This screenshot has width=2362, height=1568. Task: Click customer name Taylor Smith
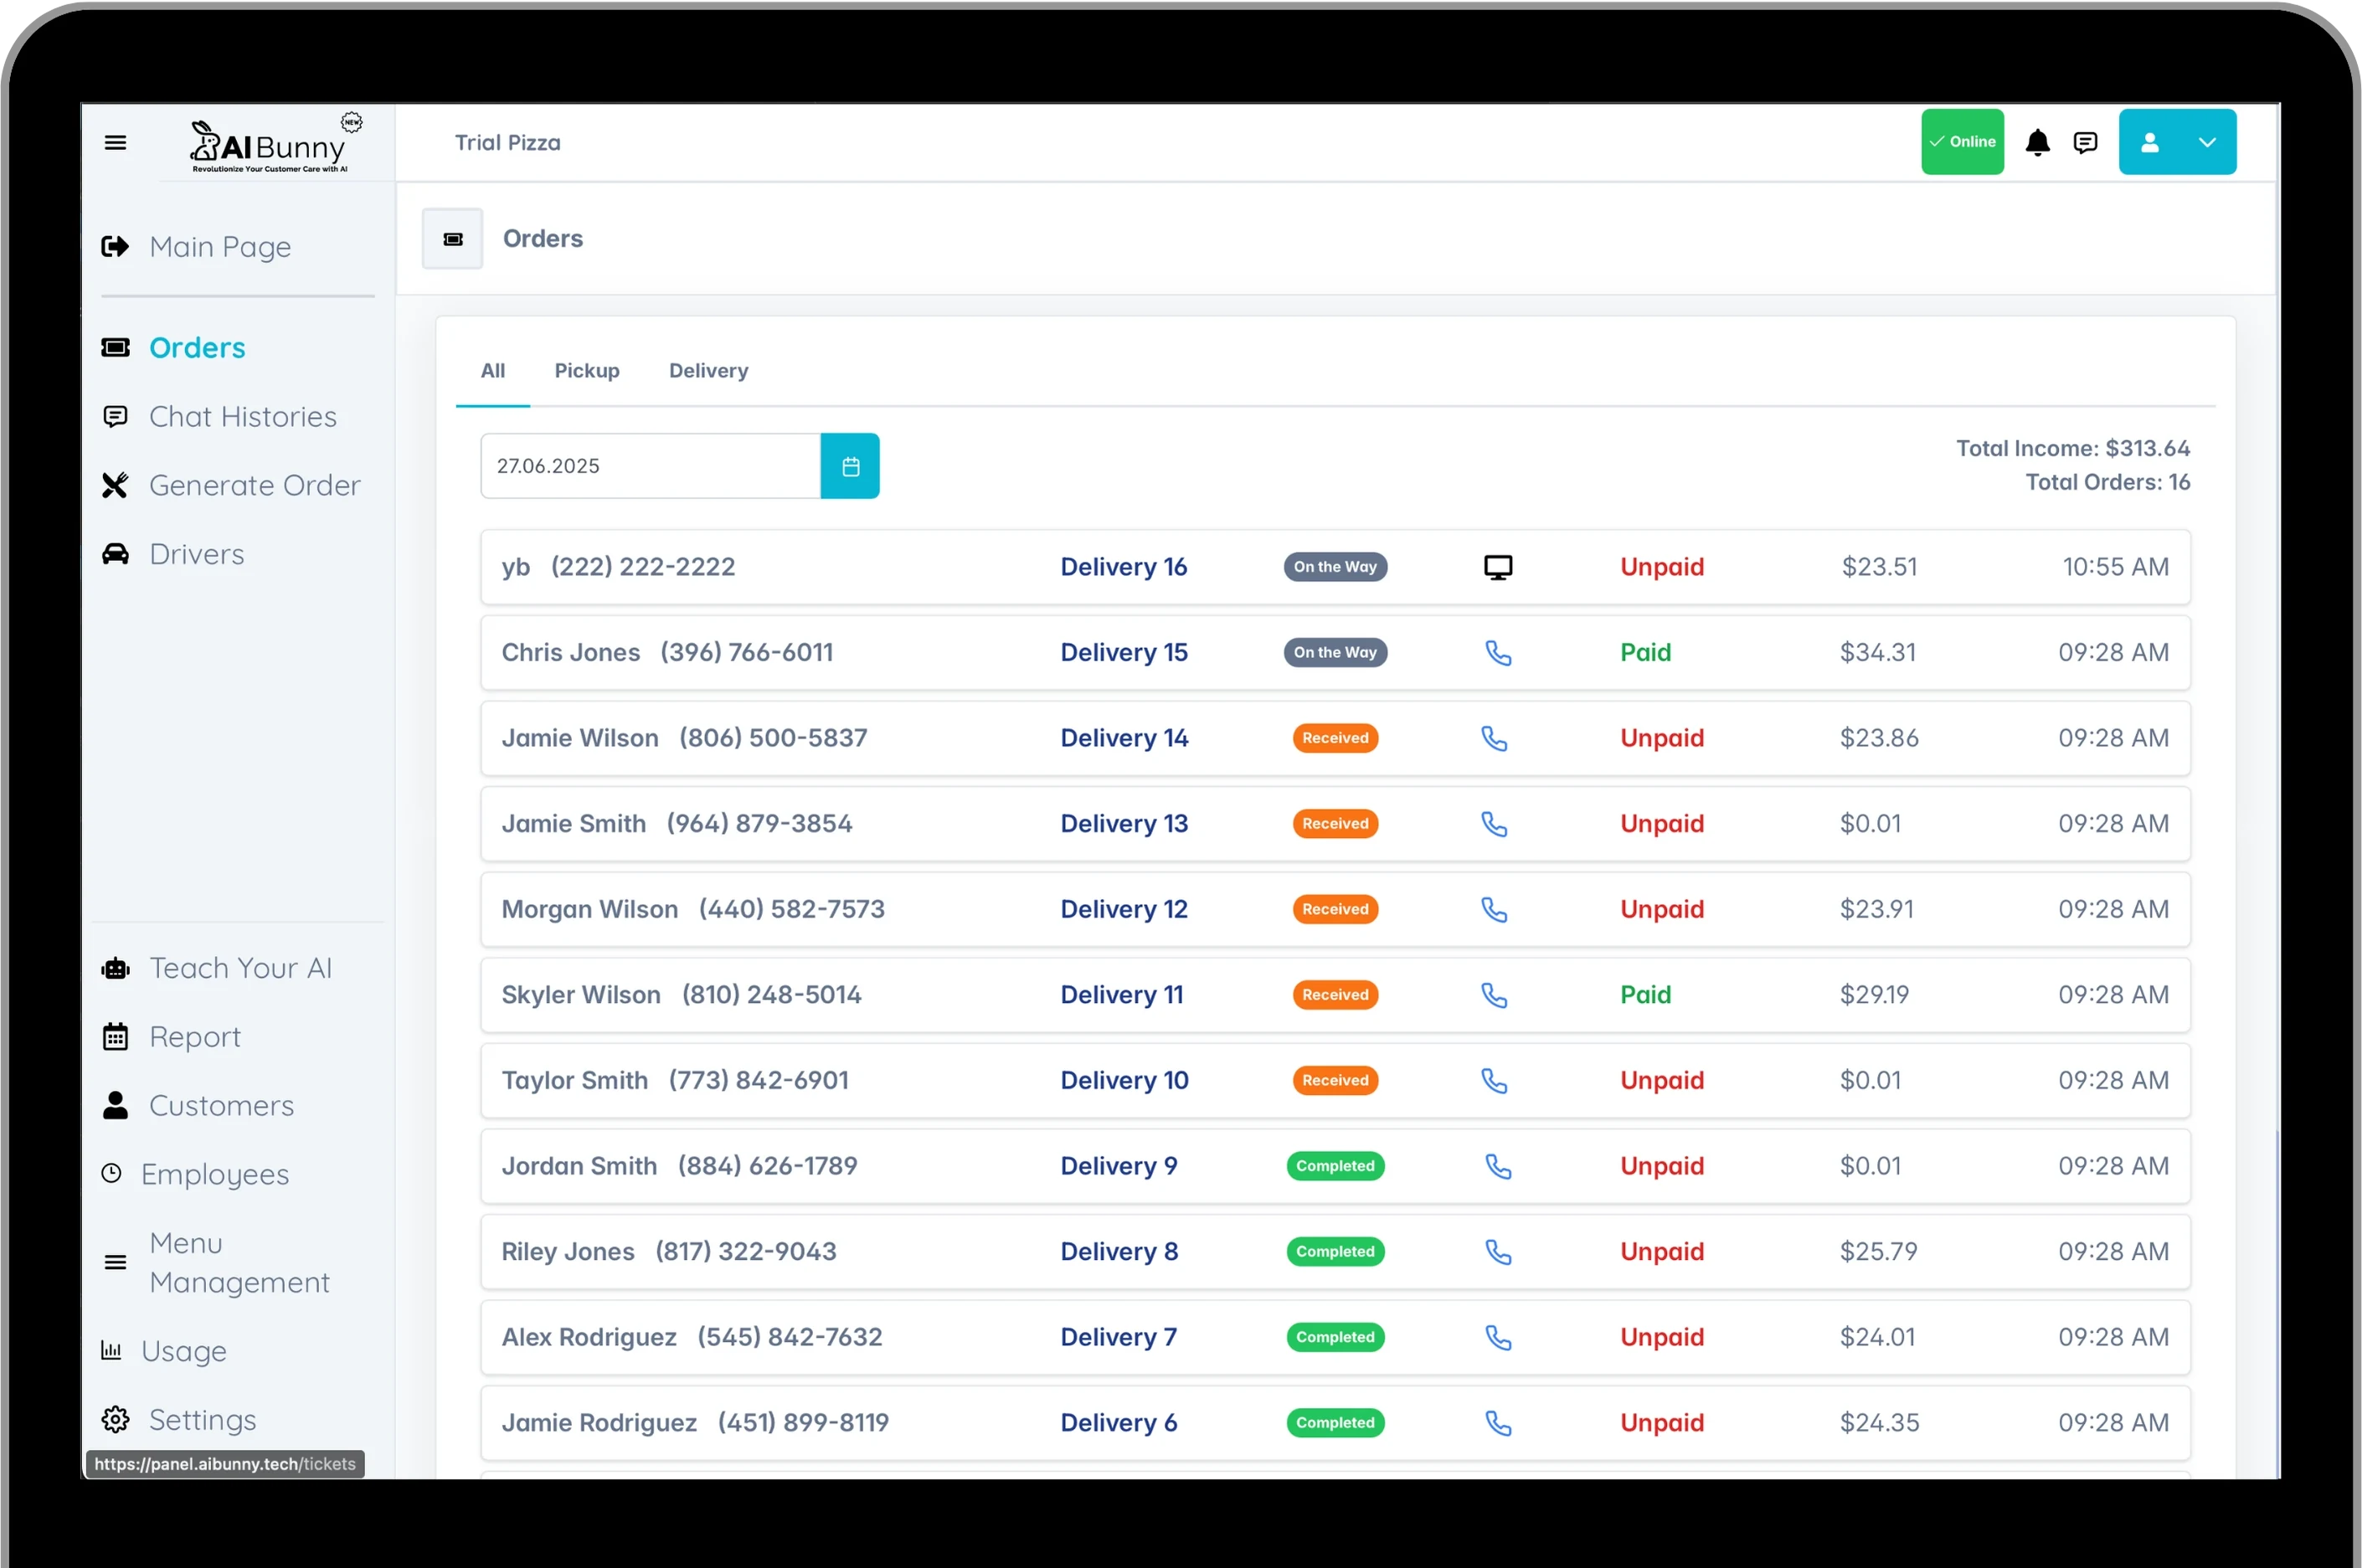tap(575, 1081)
